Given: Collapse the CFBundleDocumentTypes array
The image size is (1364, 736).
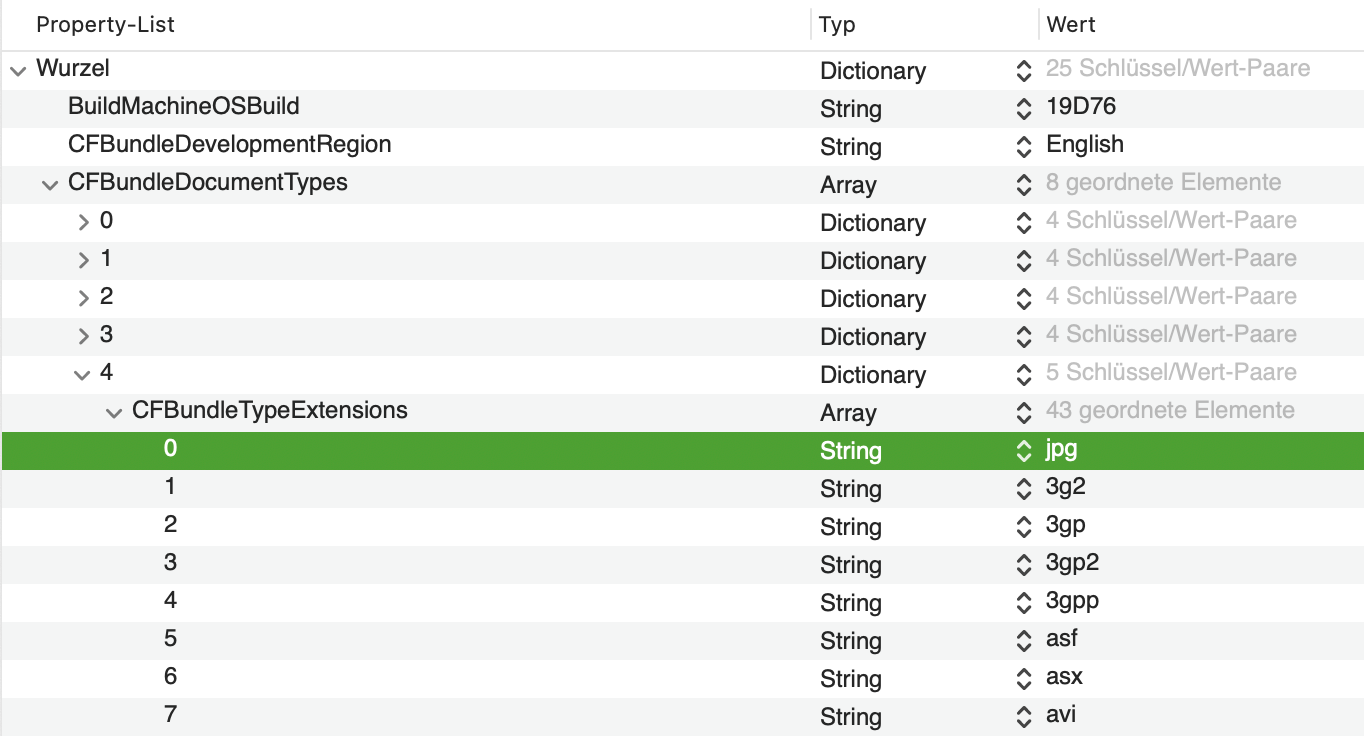Looking at the screenshot, I should 49,184.
